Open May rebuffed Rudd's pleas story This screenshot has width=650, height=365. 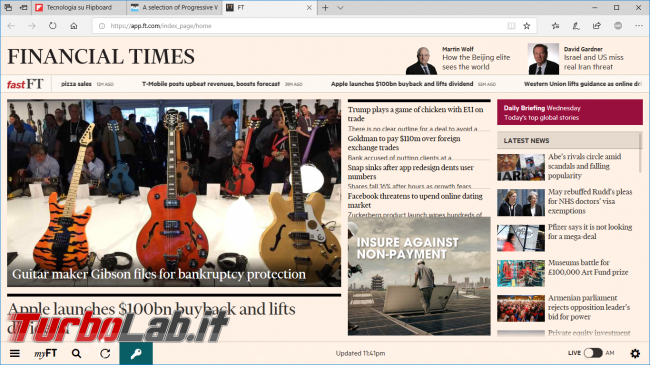coord(590,201)
